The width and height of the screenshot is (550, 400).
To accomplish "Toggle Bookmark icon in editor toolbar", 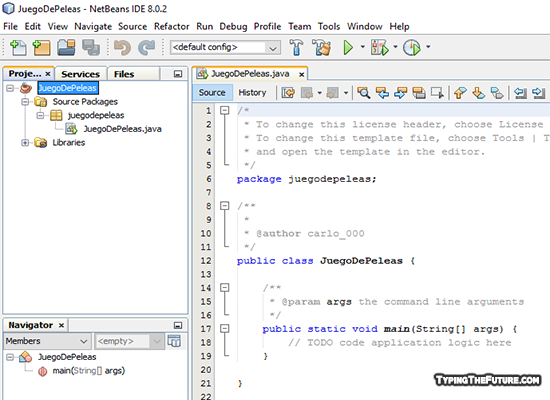I will click(497, 93).
